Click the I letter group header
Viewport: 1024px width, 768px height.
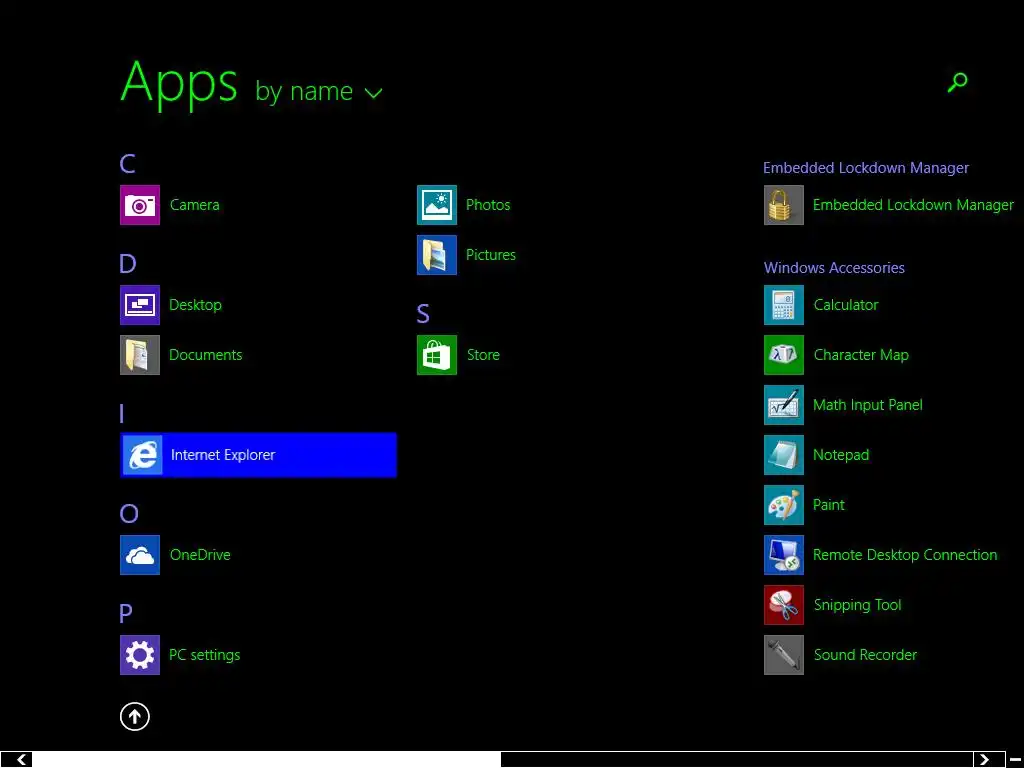coord(121,413)
